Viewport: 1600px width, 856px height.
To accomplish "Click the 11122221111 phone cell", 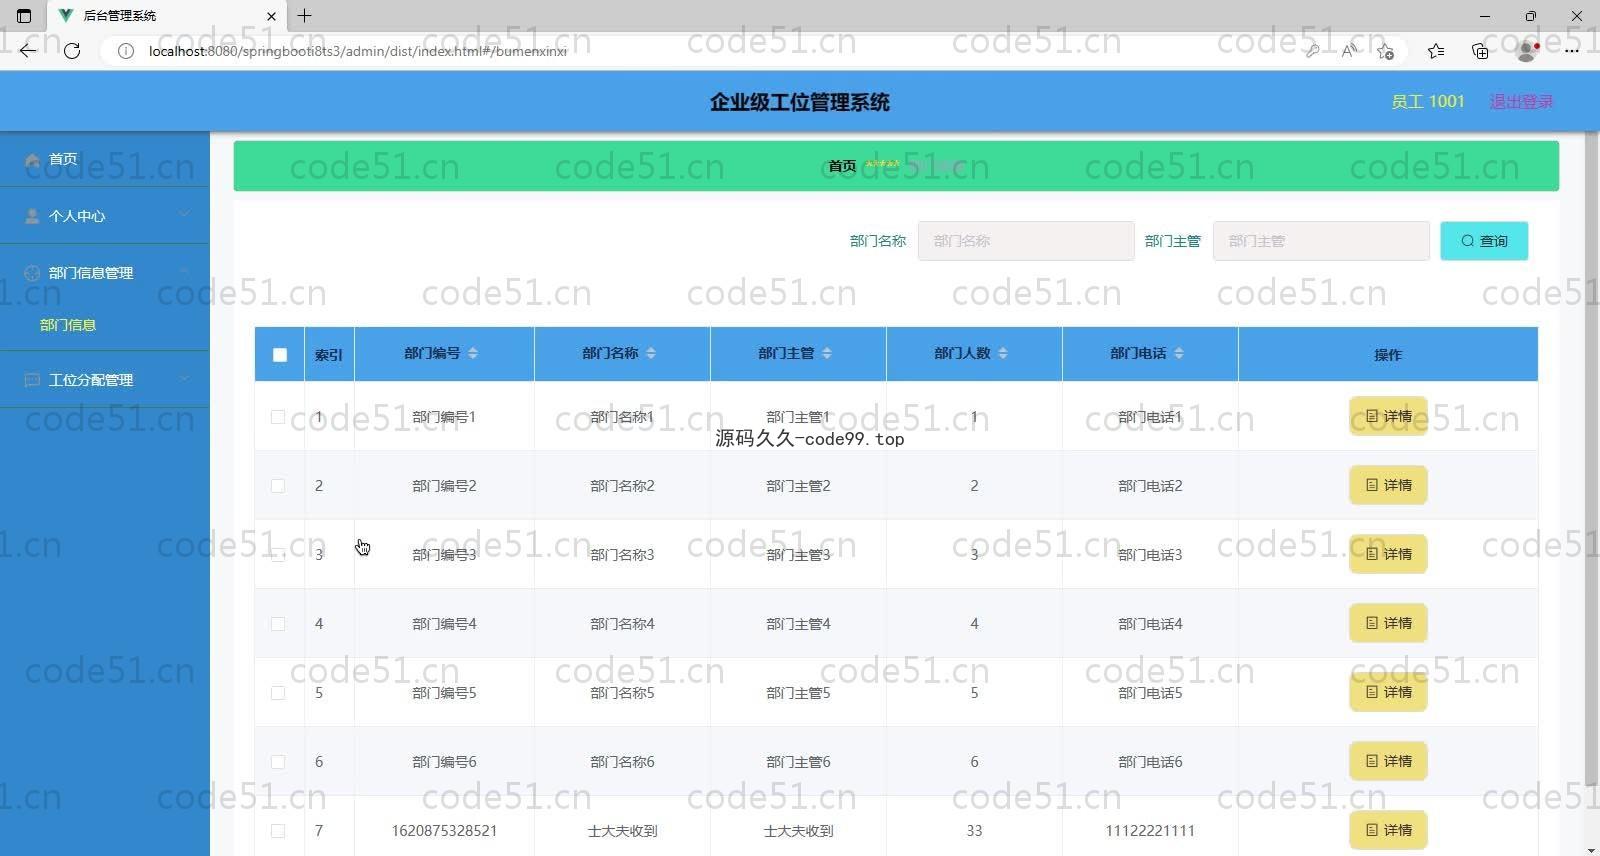I will coord(1150,831).
